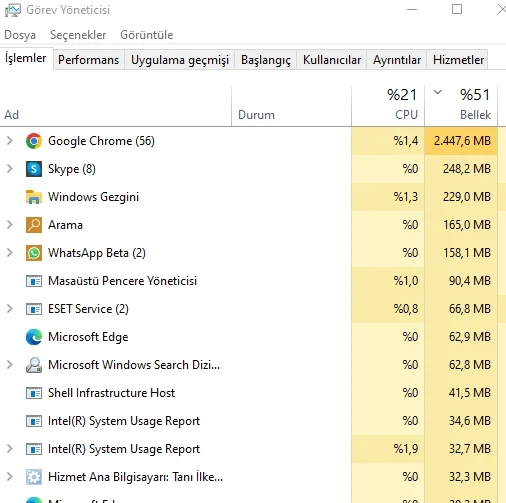Select the Google Chrome process icon
This screenshot has width=506, height=503.
(x=34, y=141)
